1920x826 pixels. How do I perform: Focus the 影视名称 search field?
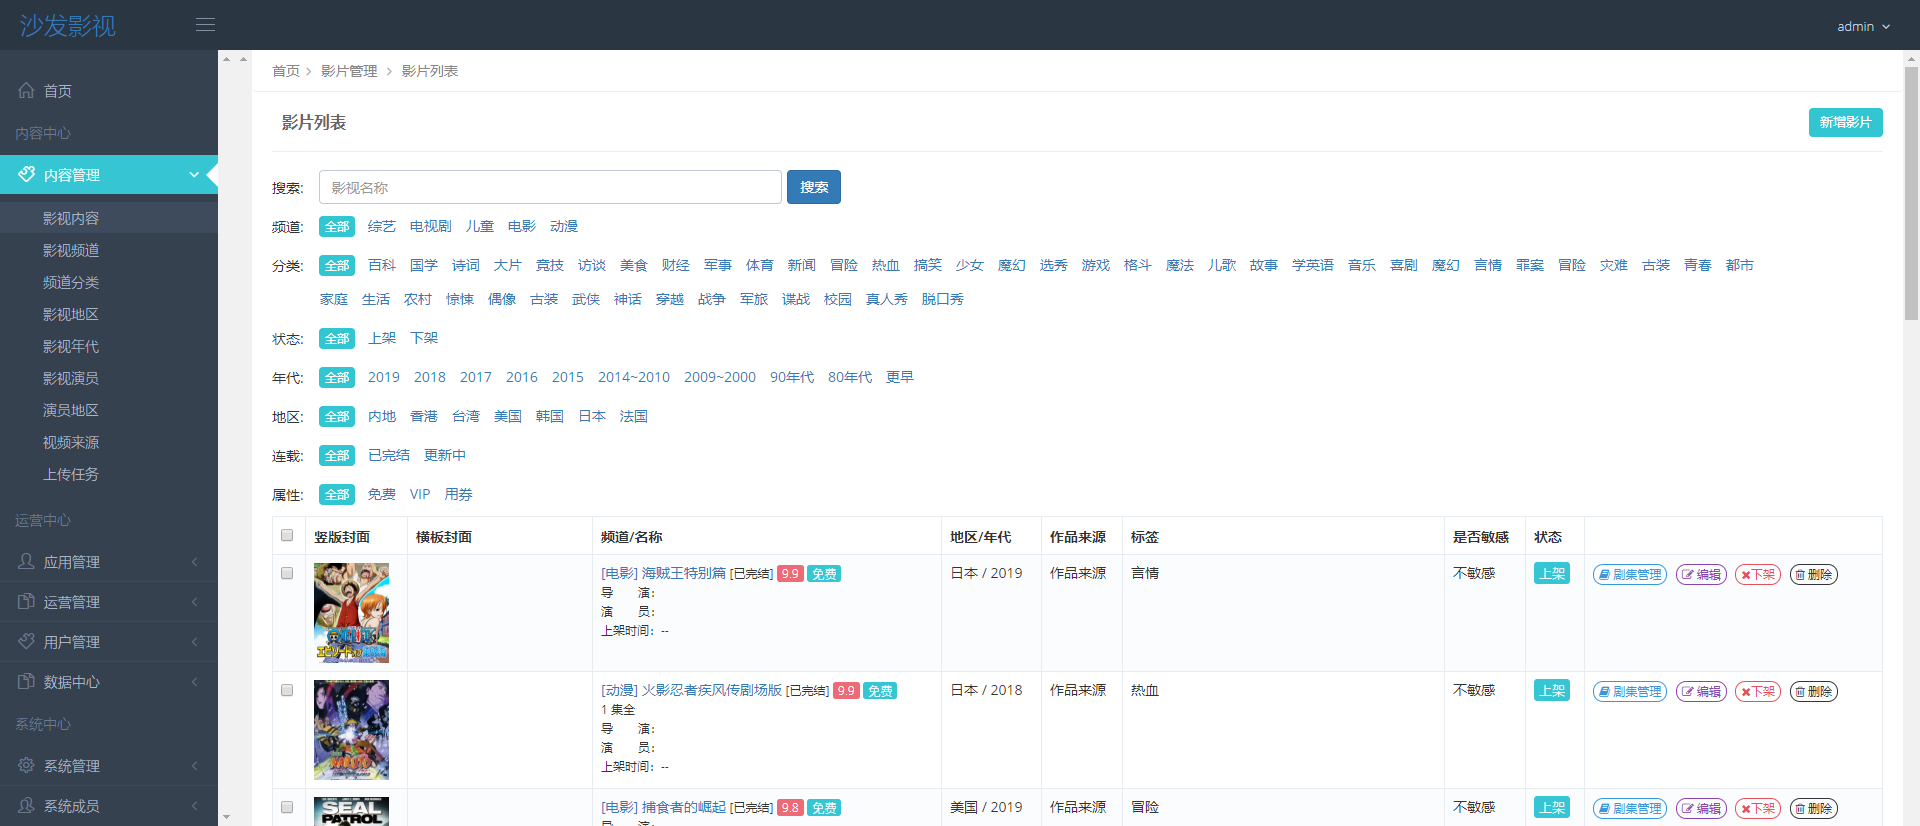point(550,187)
